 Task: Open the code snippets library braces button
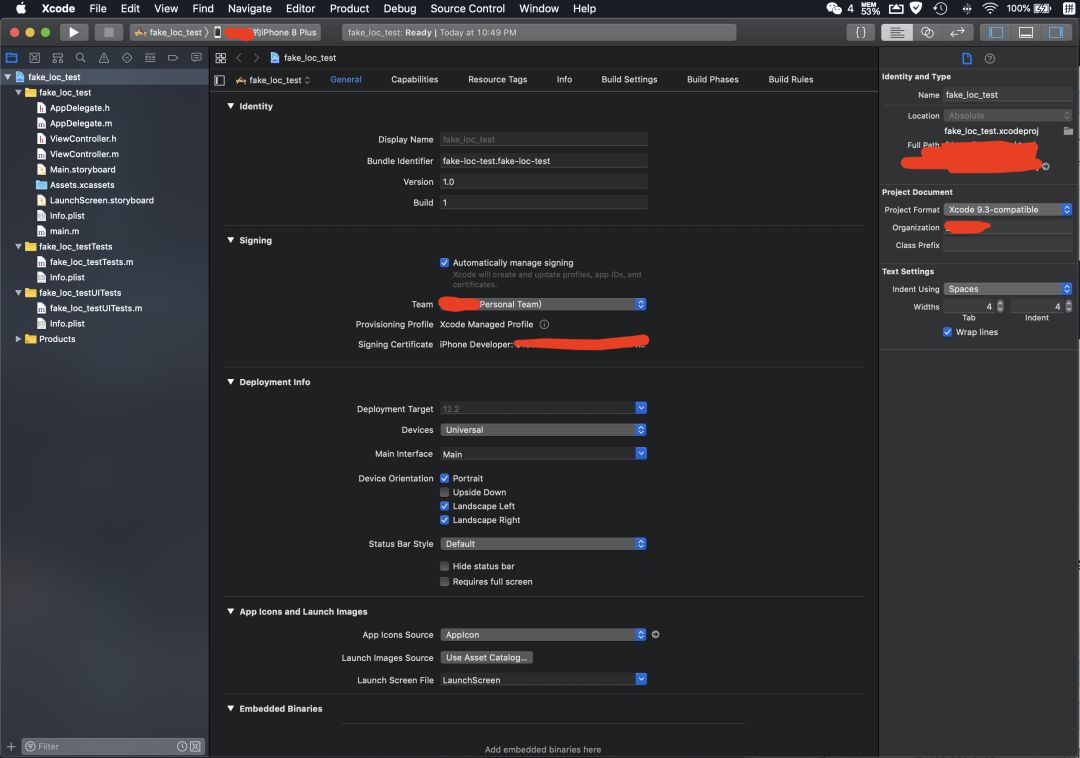click(860, 32)
